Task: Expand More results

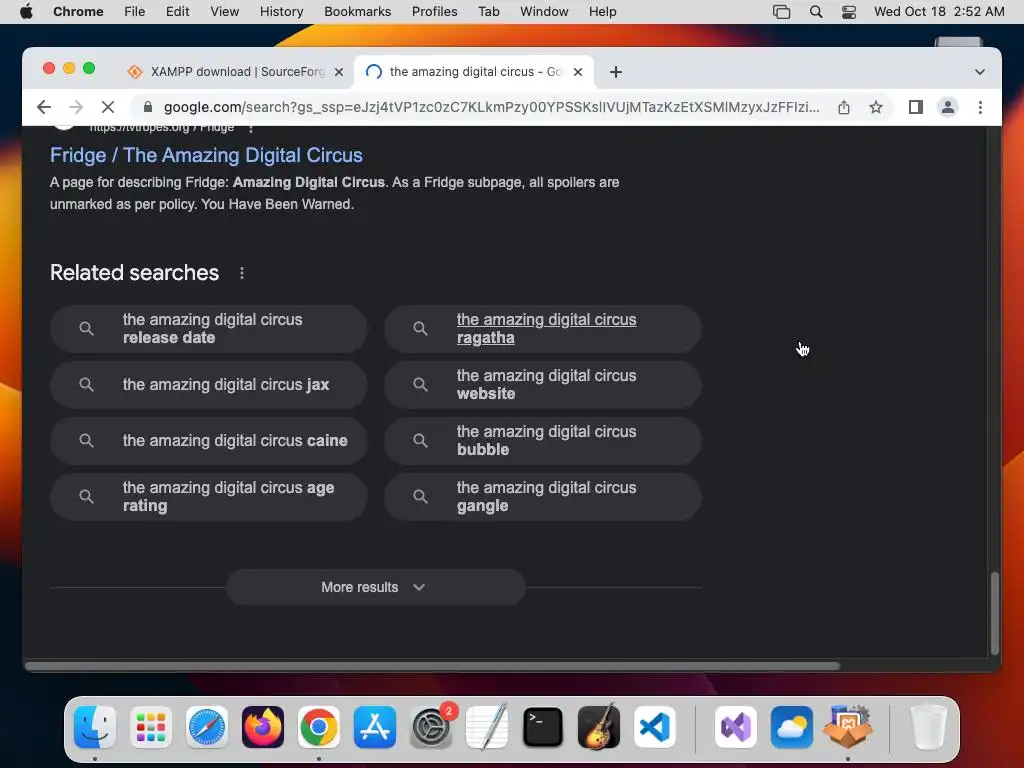Action: tap(376, 587)
